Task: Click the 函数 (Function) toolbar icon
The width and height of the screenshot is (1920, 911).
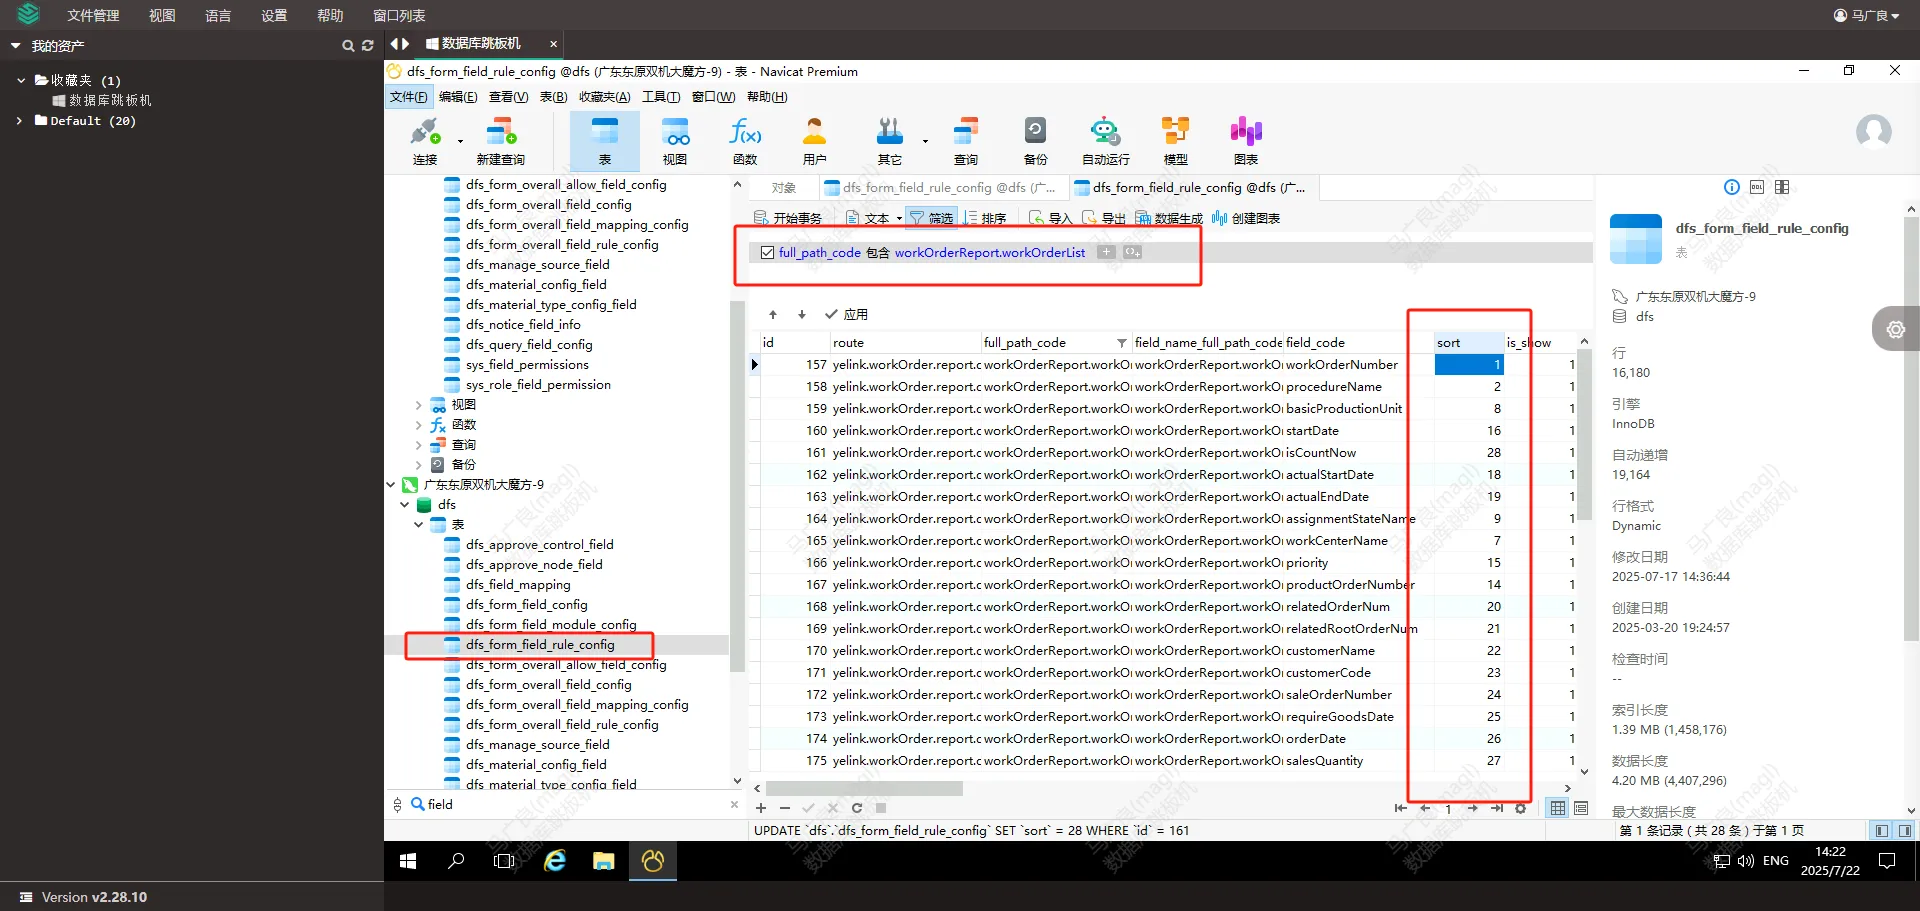Action: [x=745, y=141]
